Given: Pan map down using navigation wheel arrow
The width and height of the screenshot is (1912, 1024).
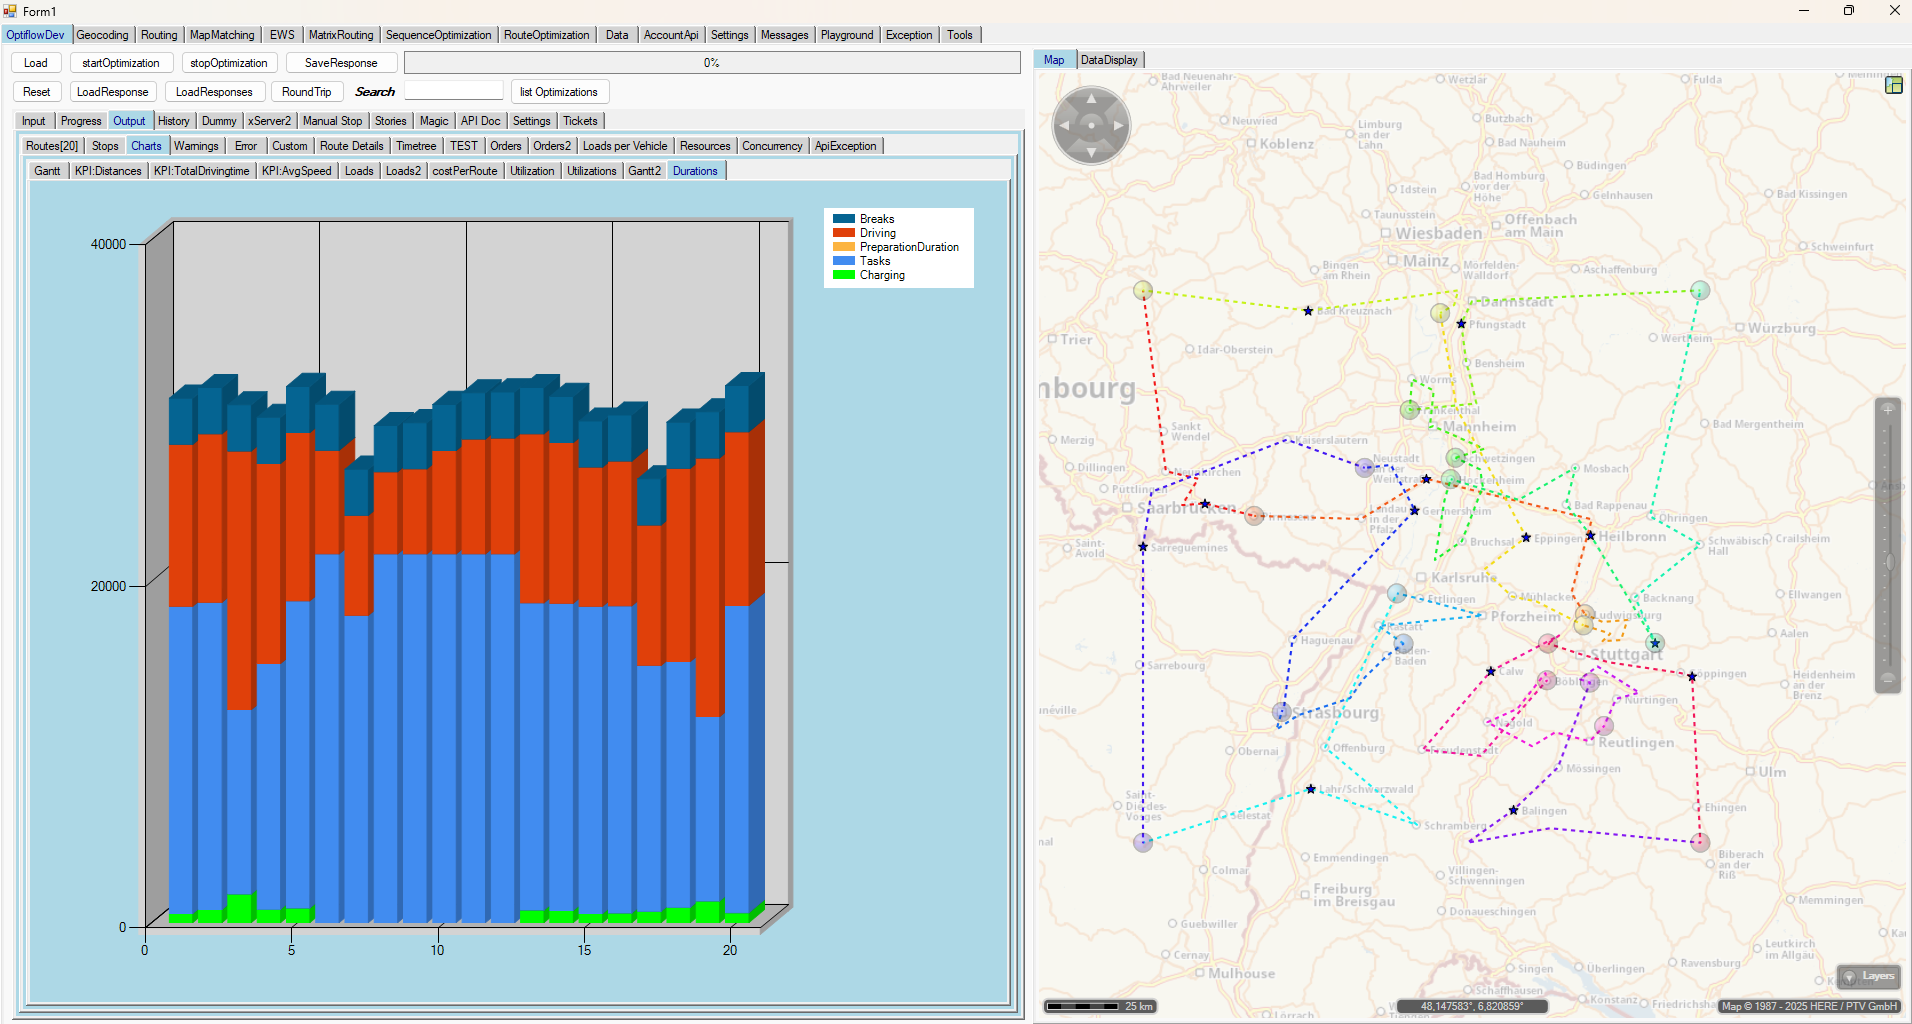Looking at the screenshot, I should pos(1091,152).
